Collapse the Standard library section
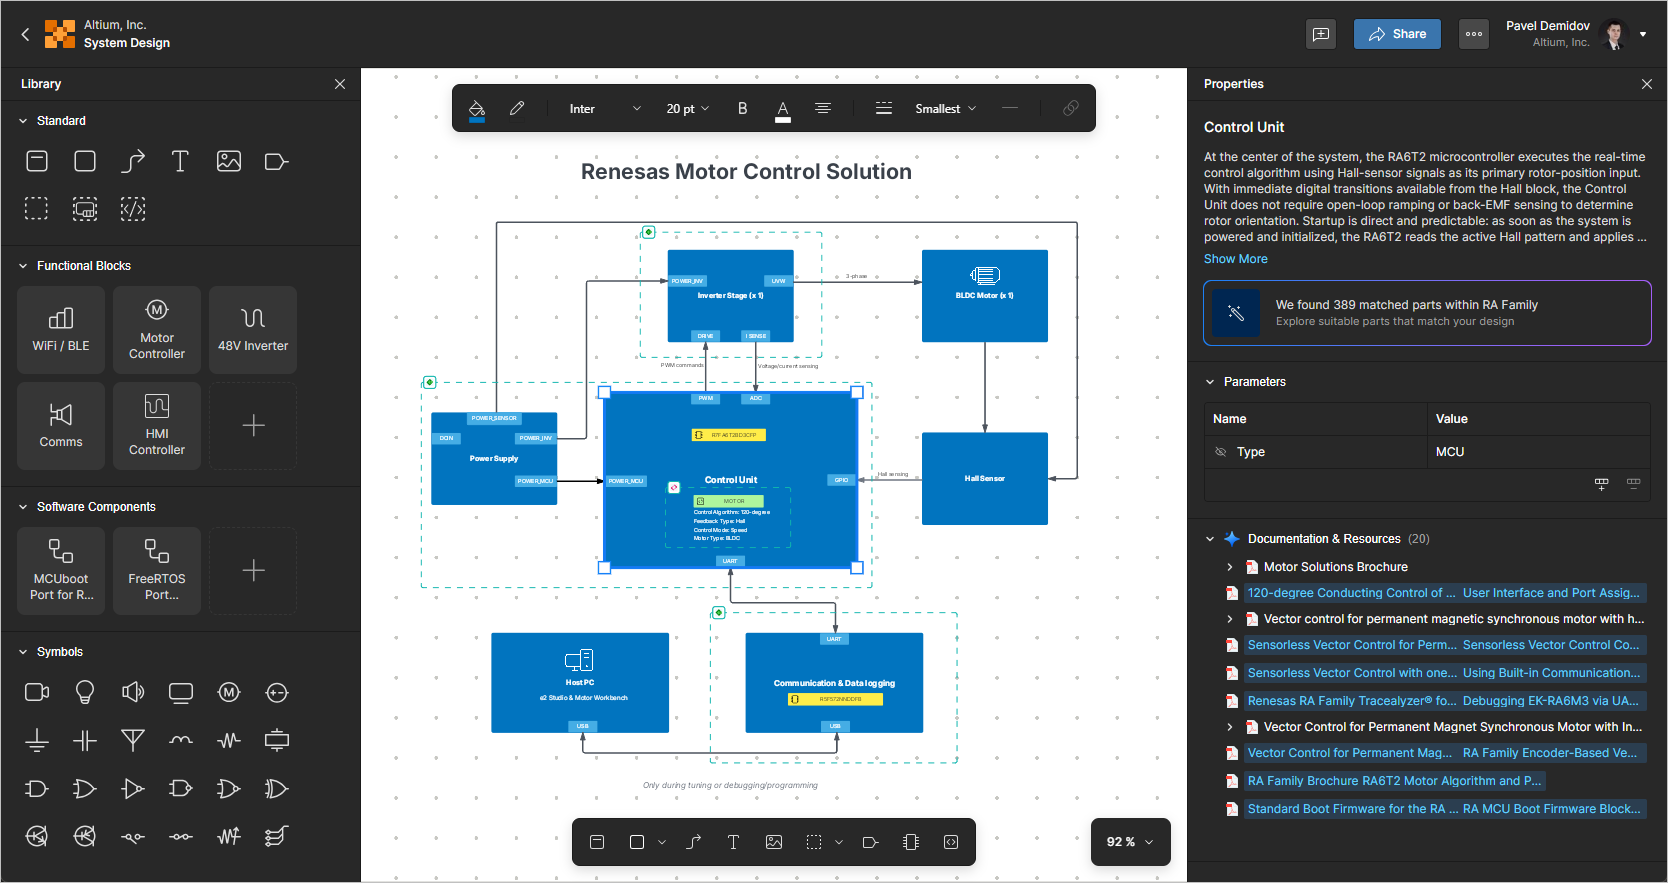 [x=23, y=121]
